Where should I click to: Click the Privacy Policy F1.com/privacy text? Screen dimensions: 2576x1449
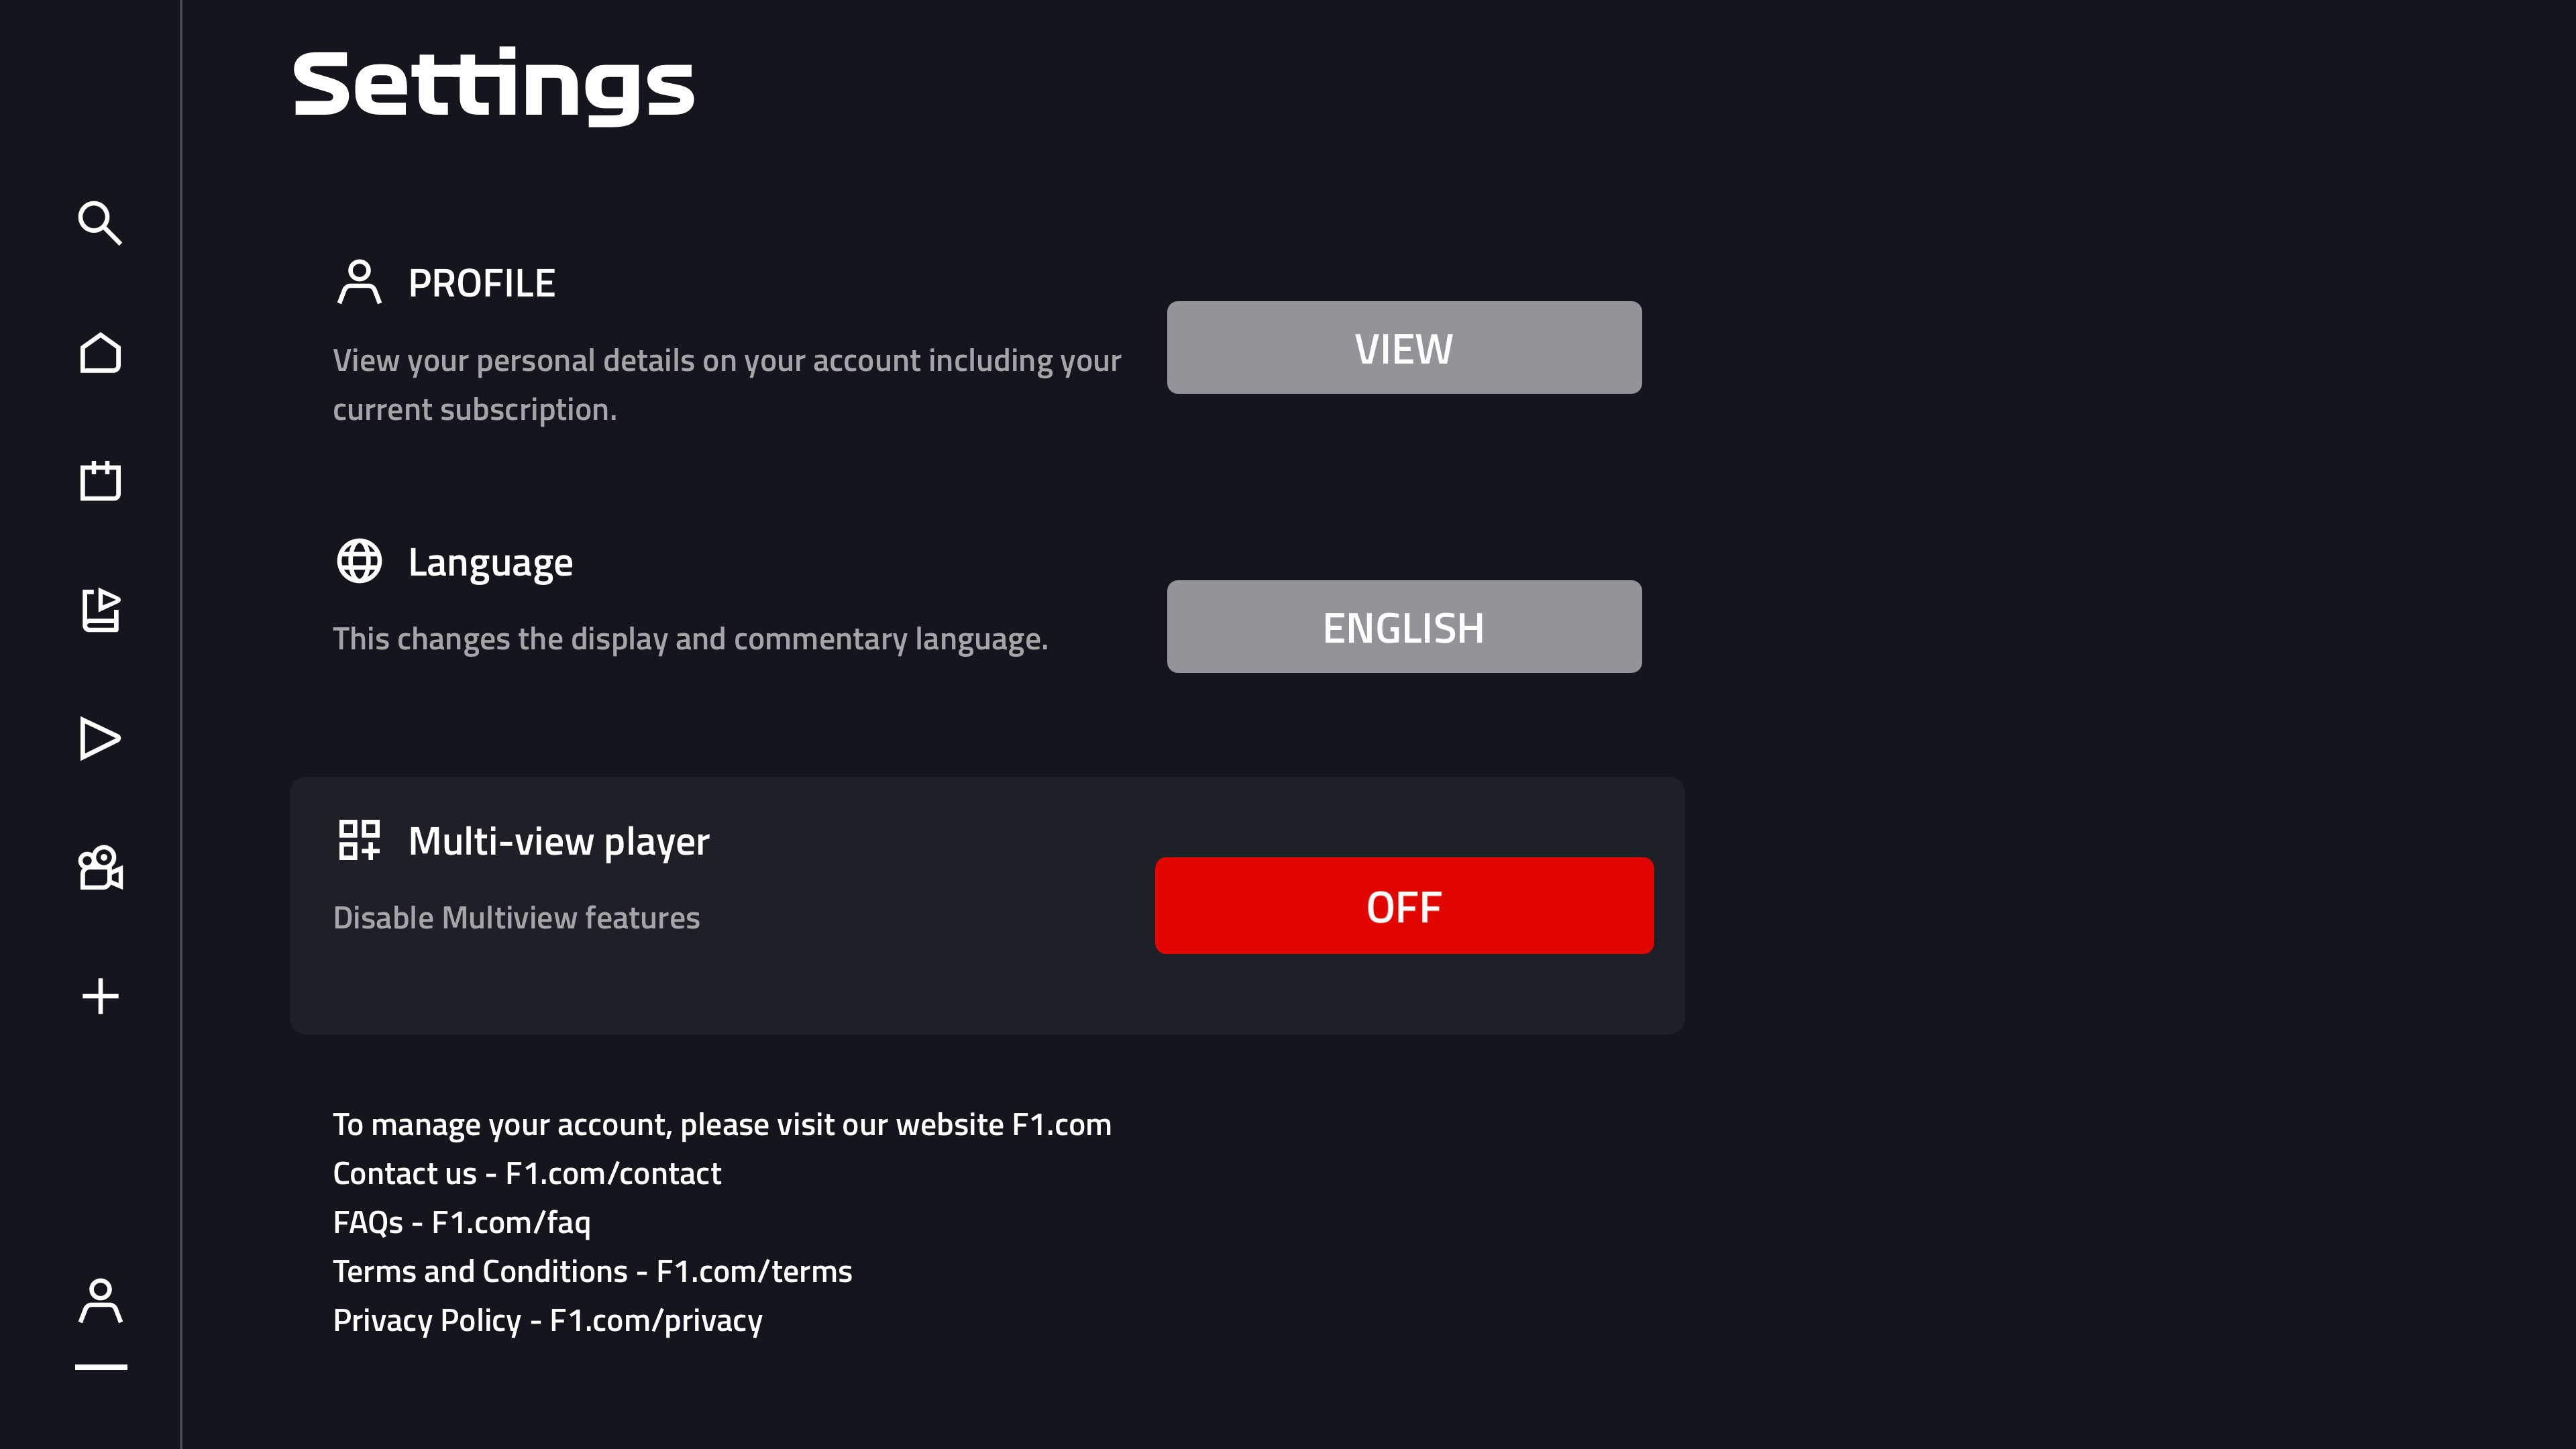click(547, 1321)
